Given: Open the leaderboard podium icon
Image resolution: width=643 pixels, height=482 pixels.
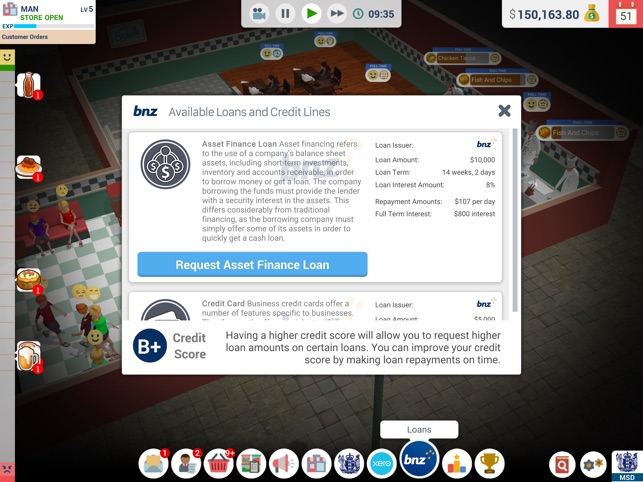Looking at the screenshot, I should click(457, 464).
